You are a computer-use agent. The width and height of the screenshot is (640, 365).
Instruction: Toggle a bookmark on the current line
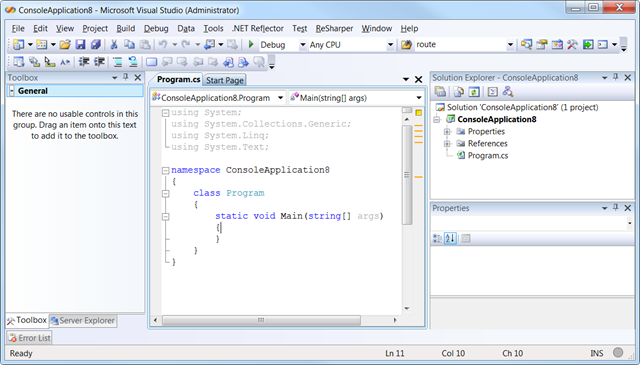coord(151,62)
